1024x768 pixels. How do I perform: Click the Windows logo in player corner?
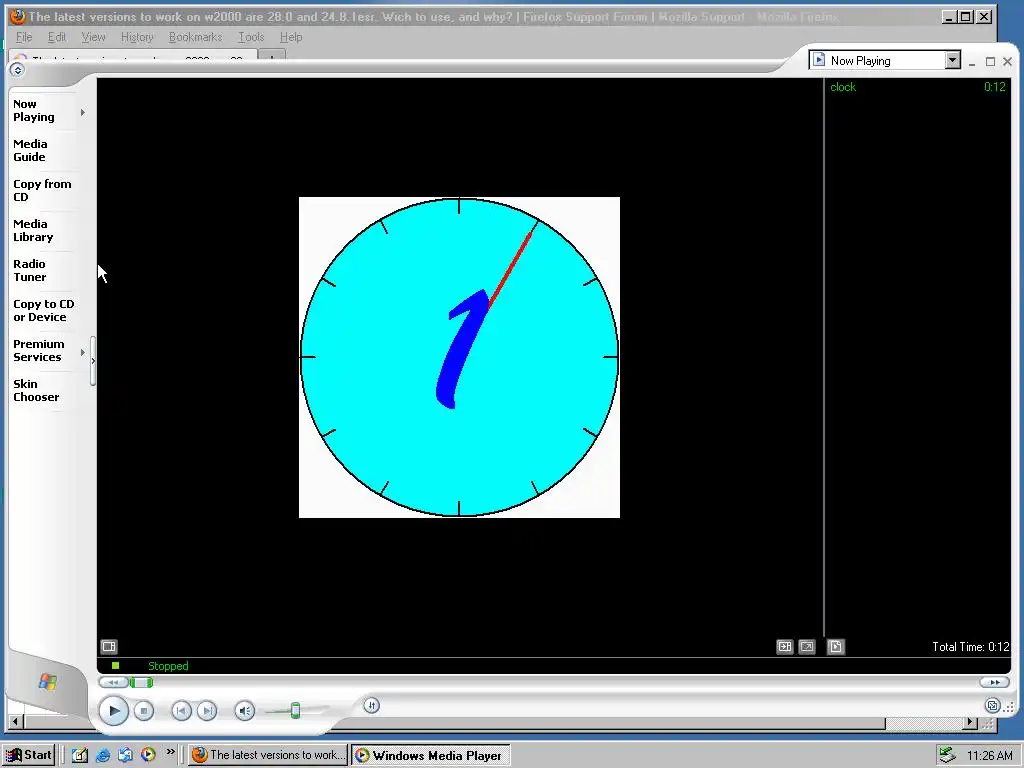click(x=48, y=682)
